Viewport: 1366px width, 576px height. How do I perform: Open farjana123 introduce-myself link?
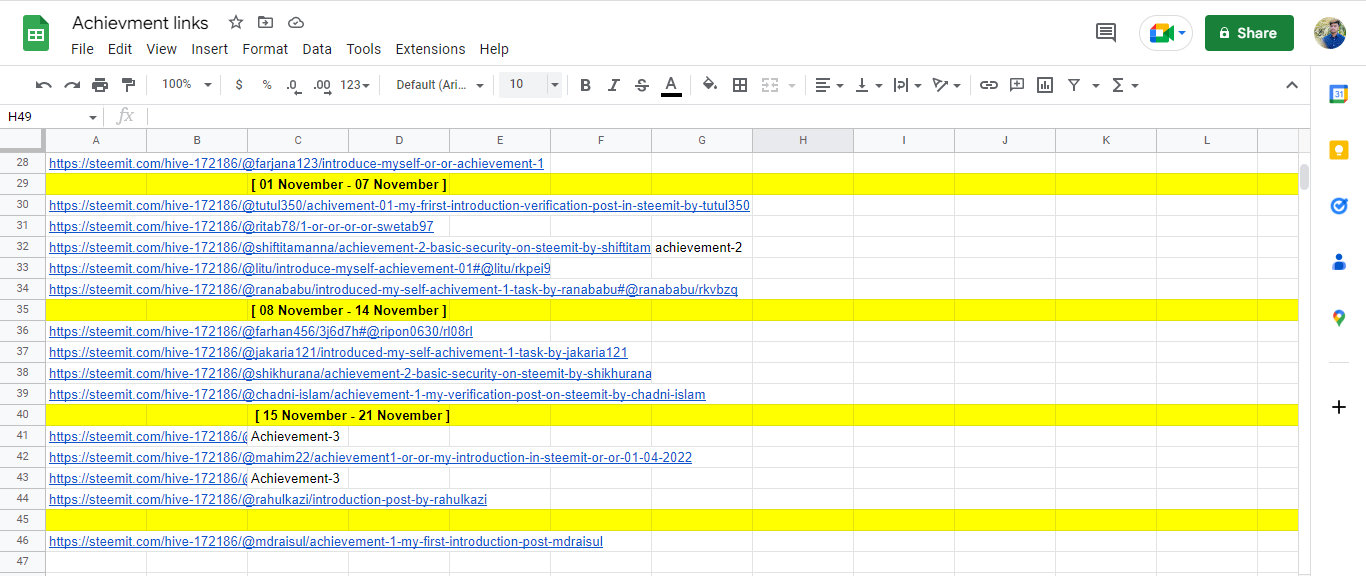[296, 163]
